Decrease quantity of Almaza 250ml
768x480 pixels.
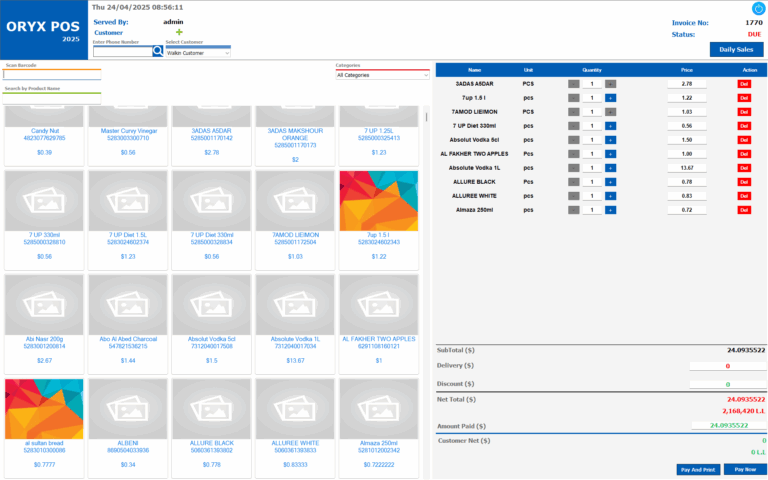pyautogui.click(x=574, y=210)
